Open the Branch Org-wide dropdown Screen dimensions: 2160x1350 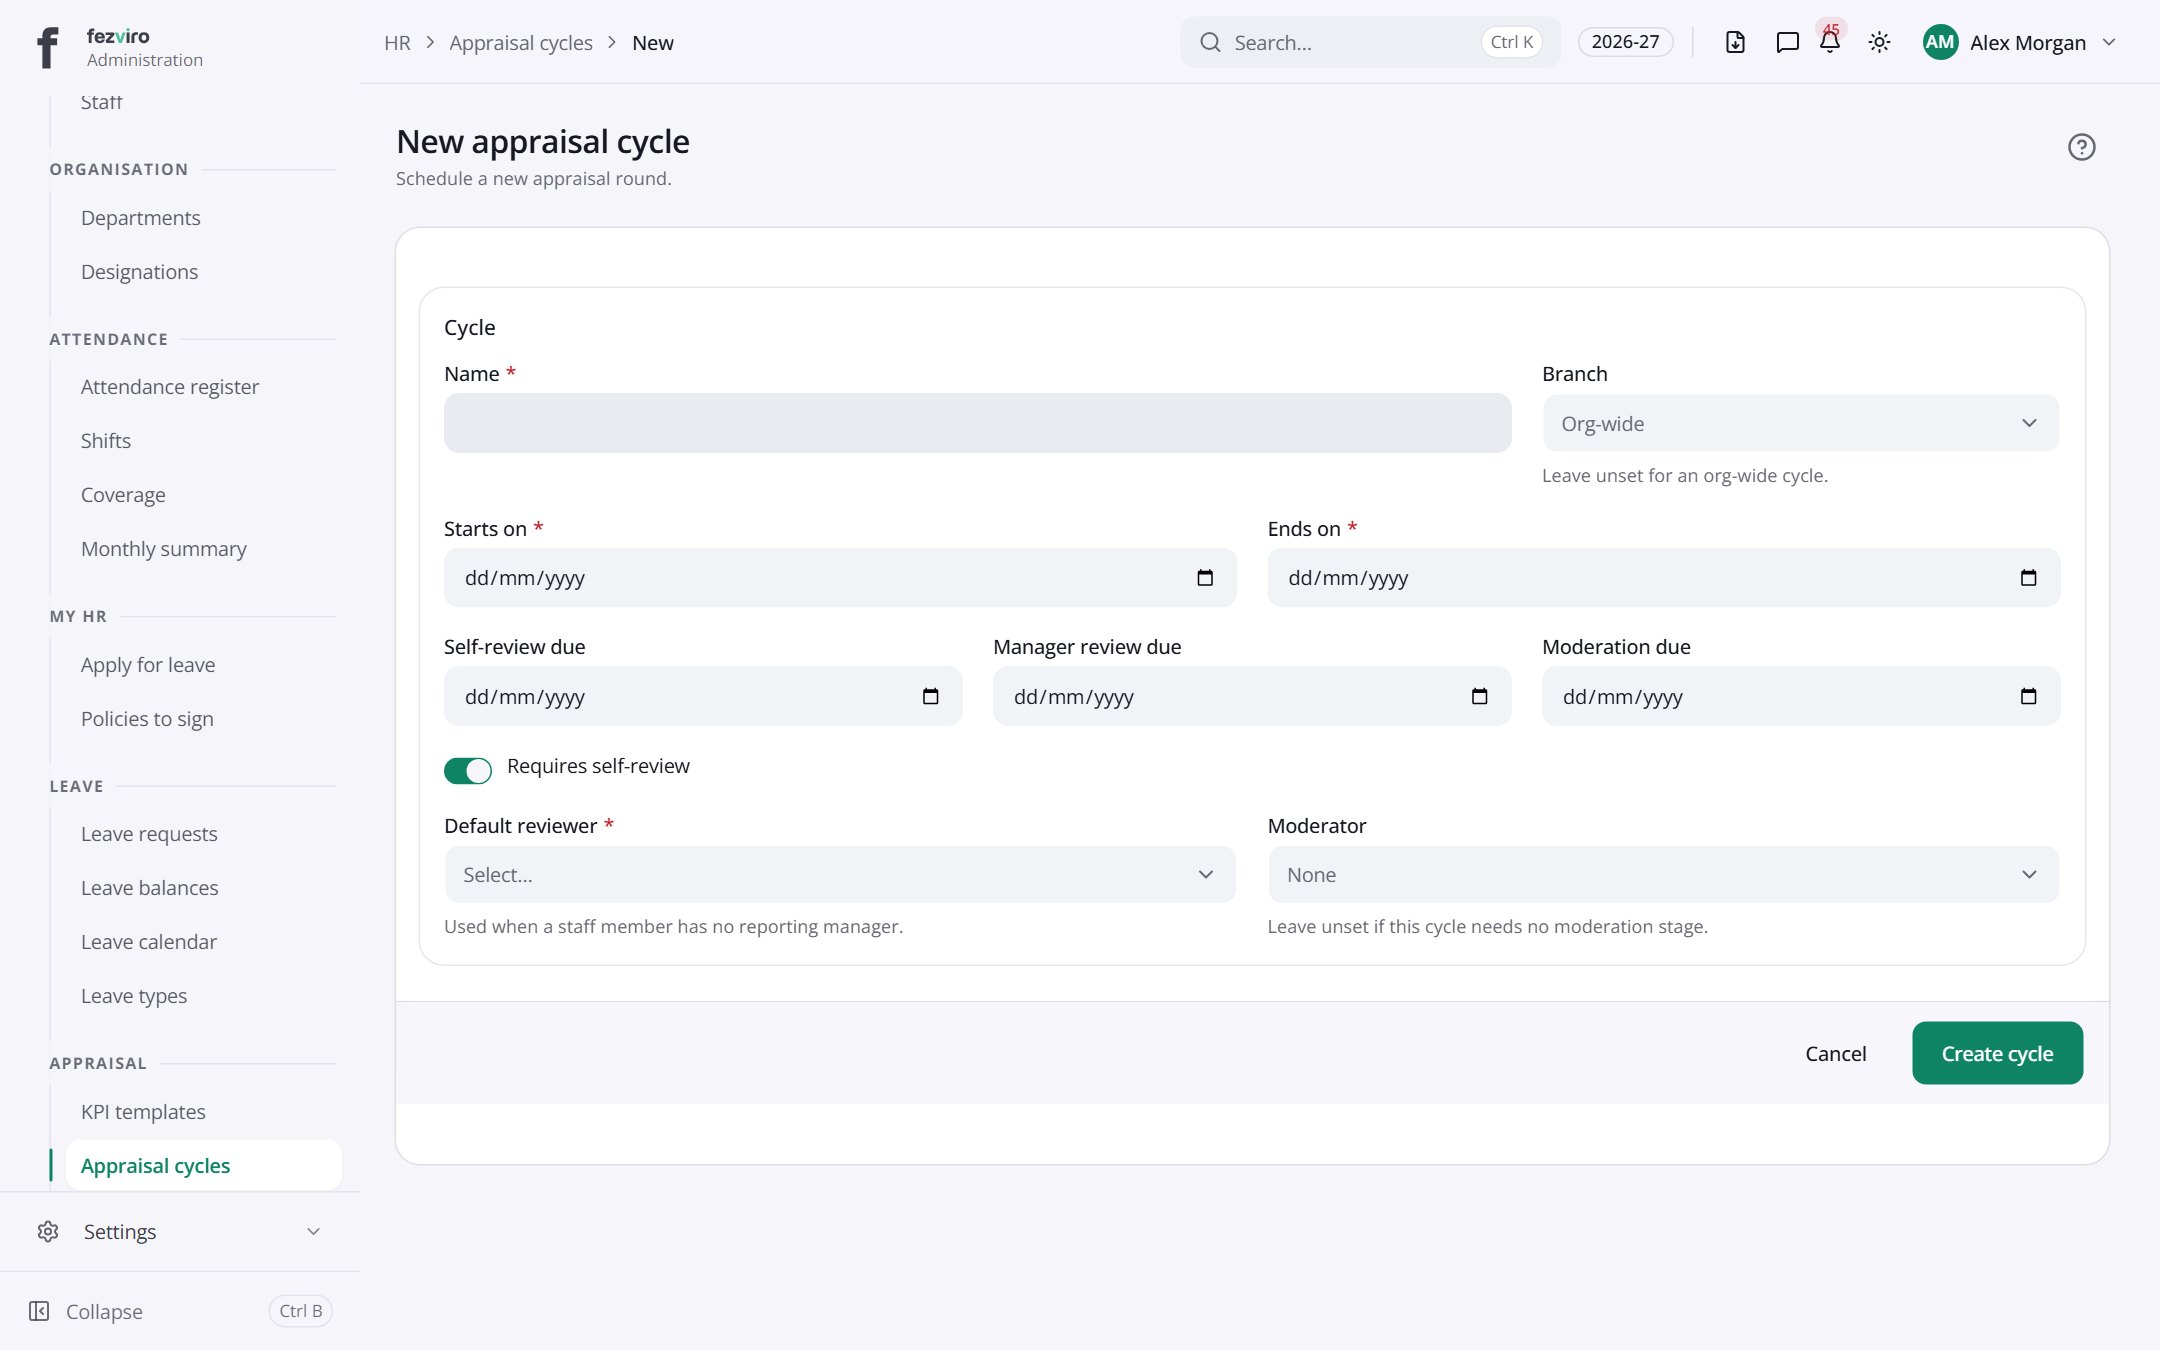click(1800, 423)
